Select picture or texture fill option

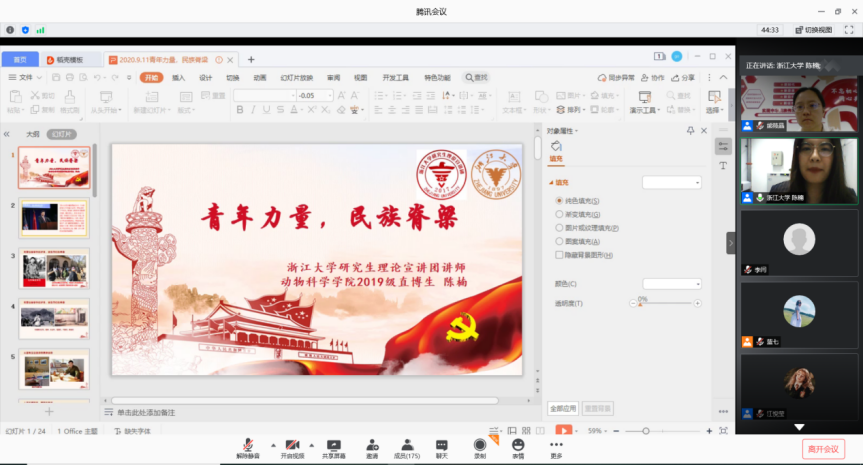559,228
